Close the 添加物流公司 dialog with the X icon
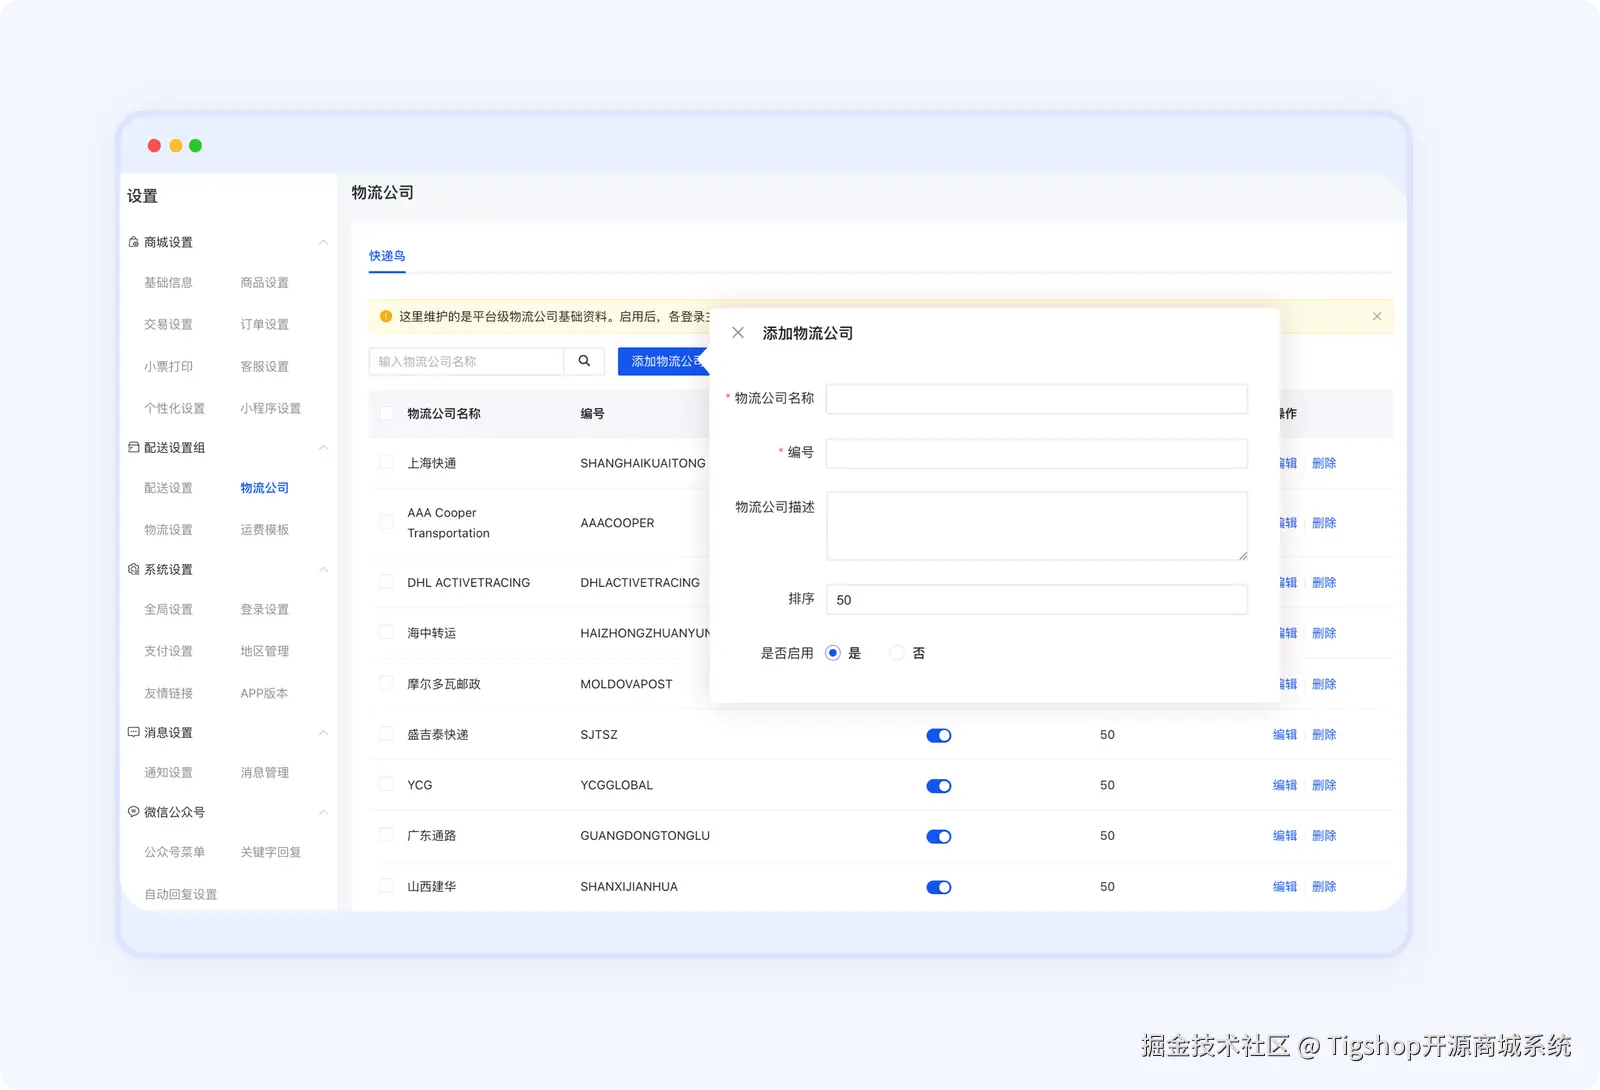Viewport: 1600px width, 1090px height. (x=738, y=333)
